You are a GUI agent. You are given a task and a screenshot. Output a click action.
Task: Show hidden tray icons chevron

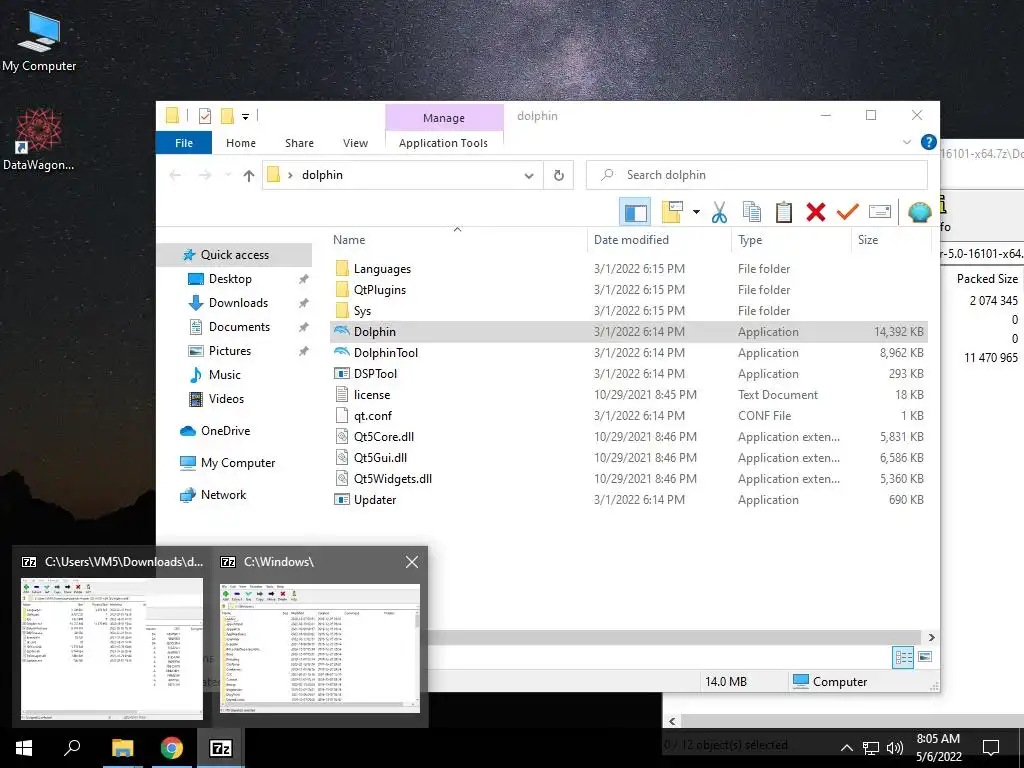(x=846, y=748)
